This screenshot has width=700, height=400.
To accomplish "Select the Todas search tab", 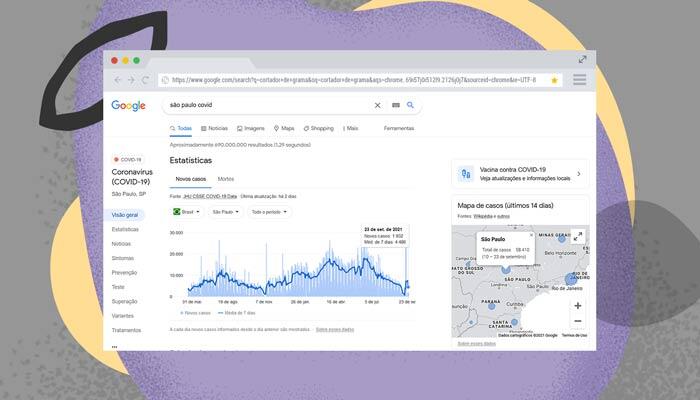I will [181, 129].
